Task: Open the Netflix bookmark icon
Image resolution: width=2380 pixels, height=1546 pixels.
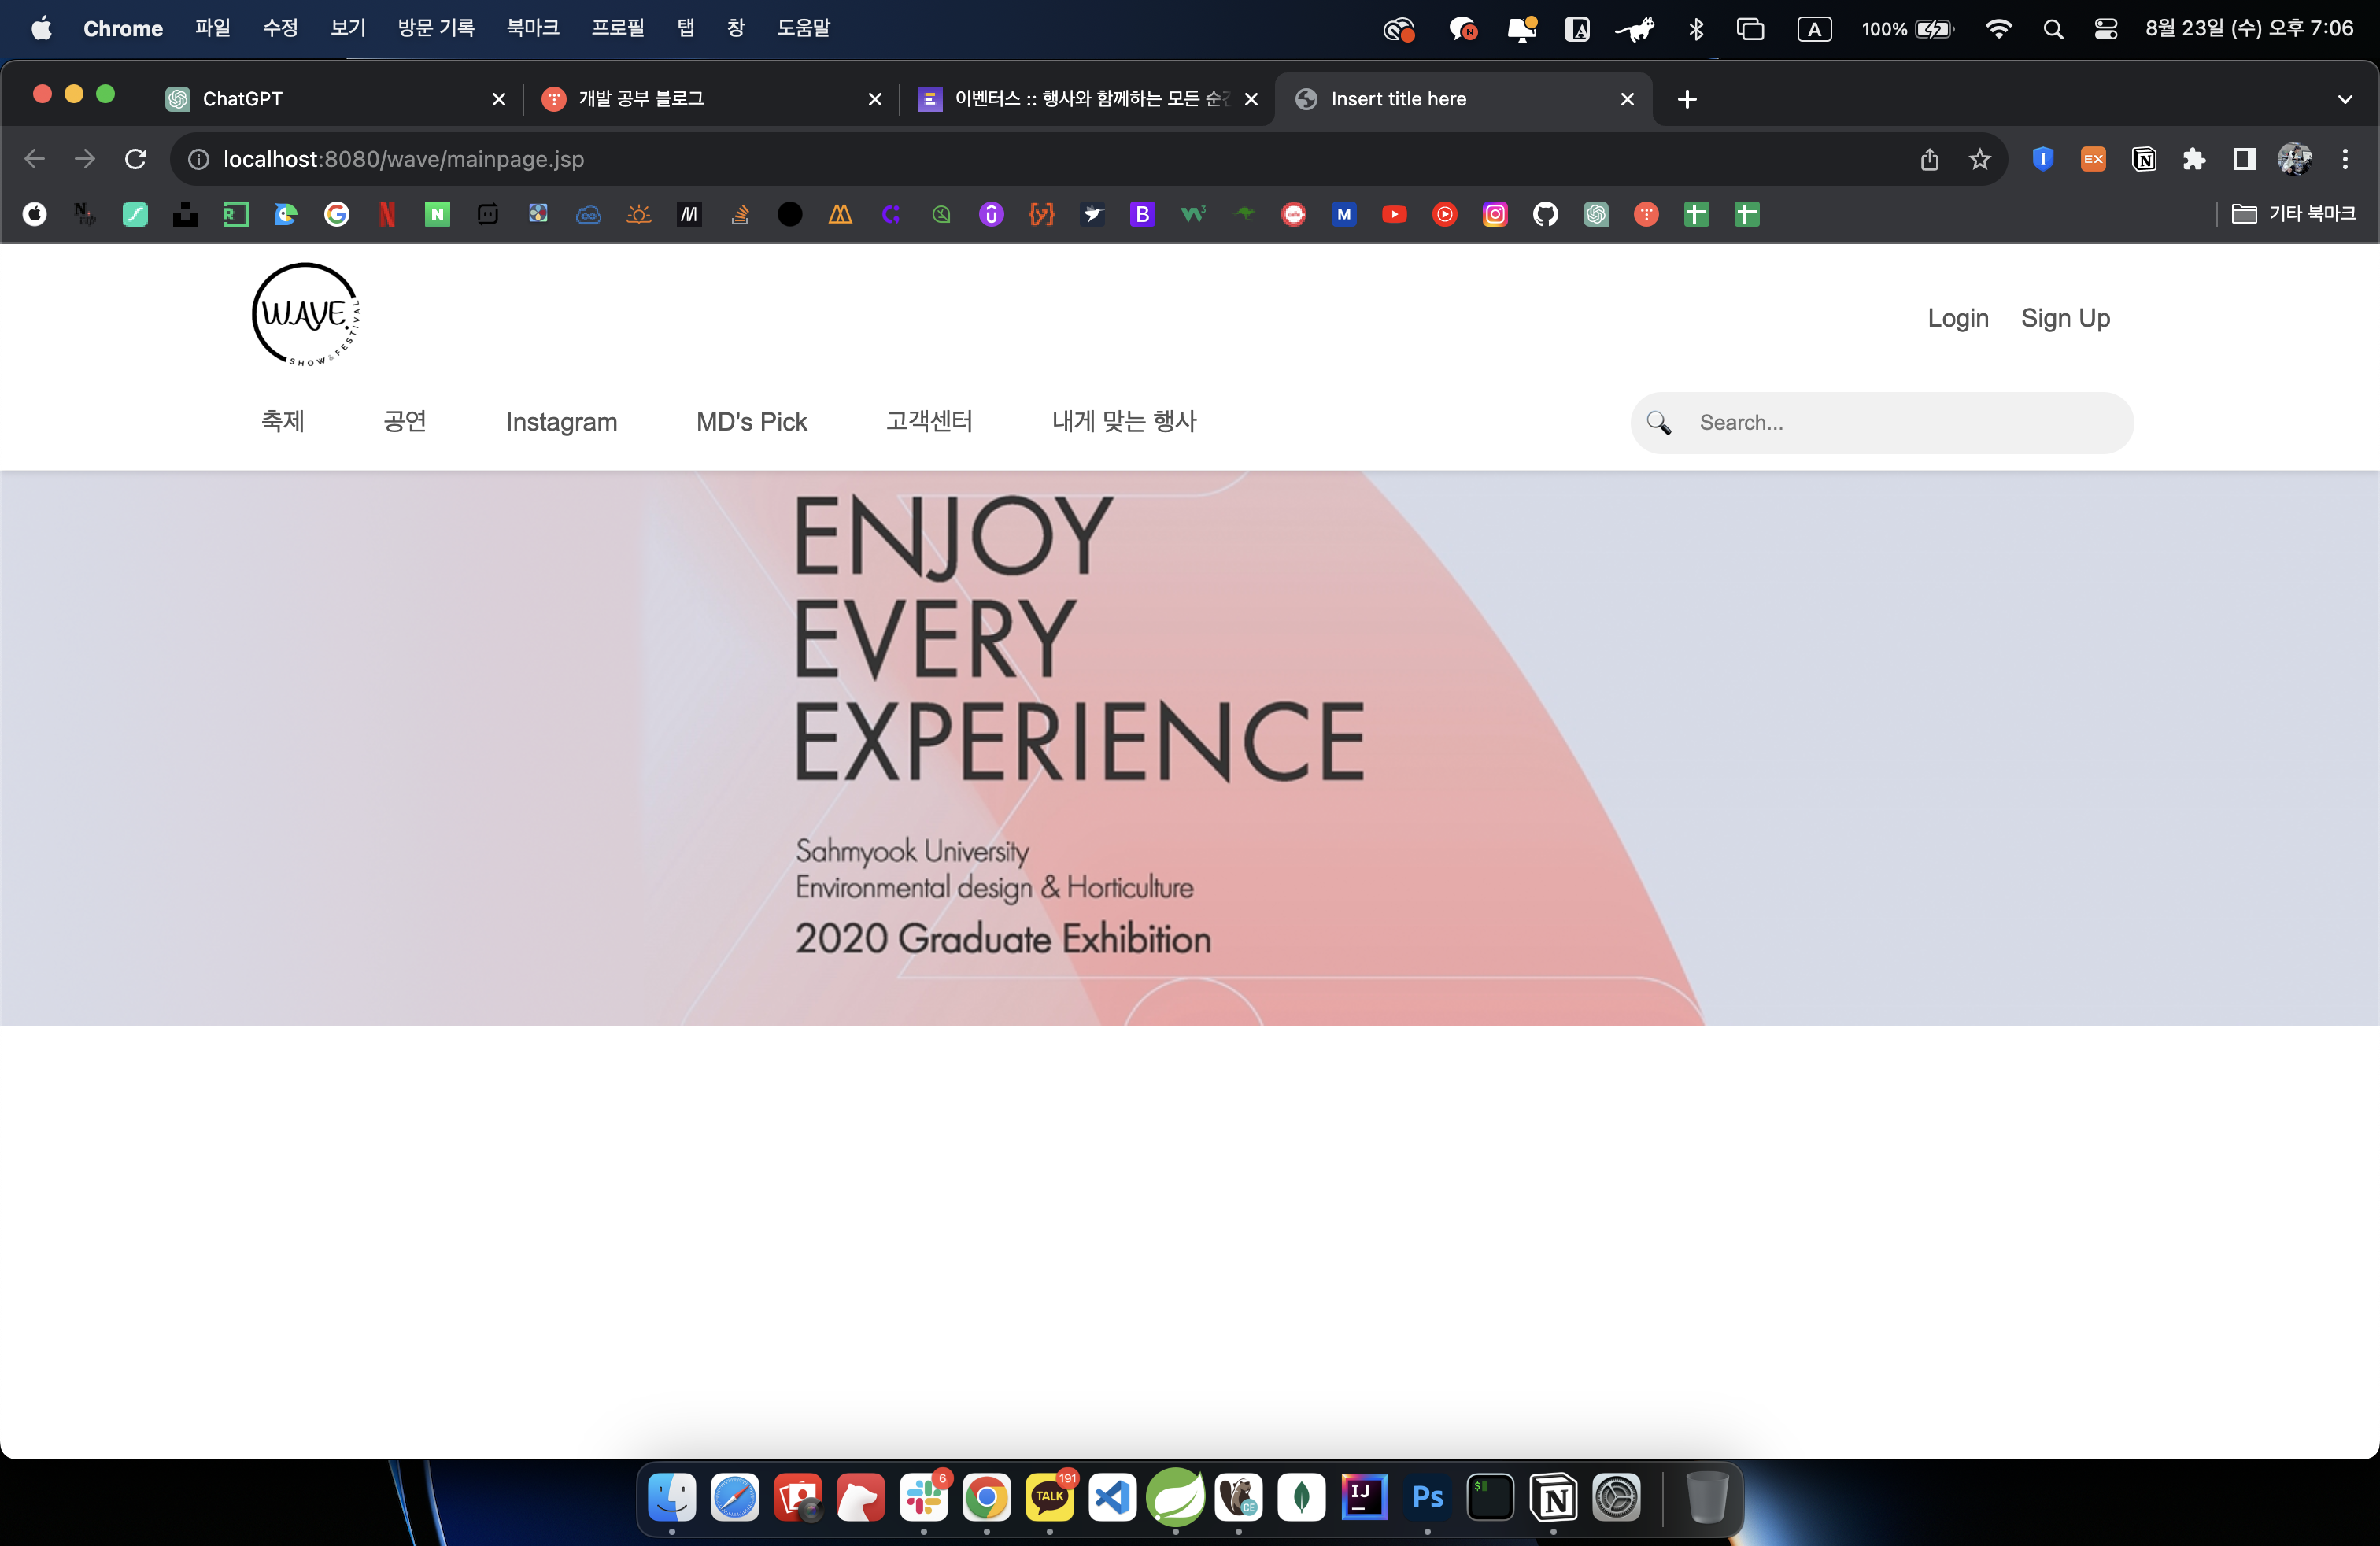Action: (387, 214)
